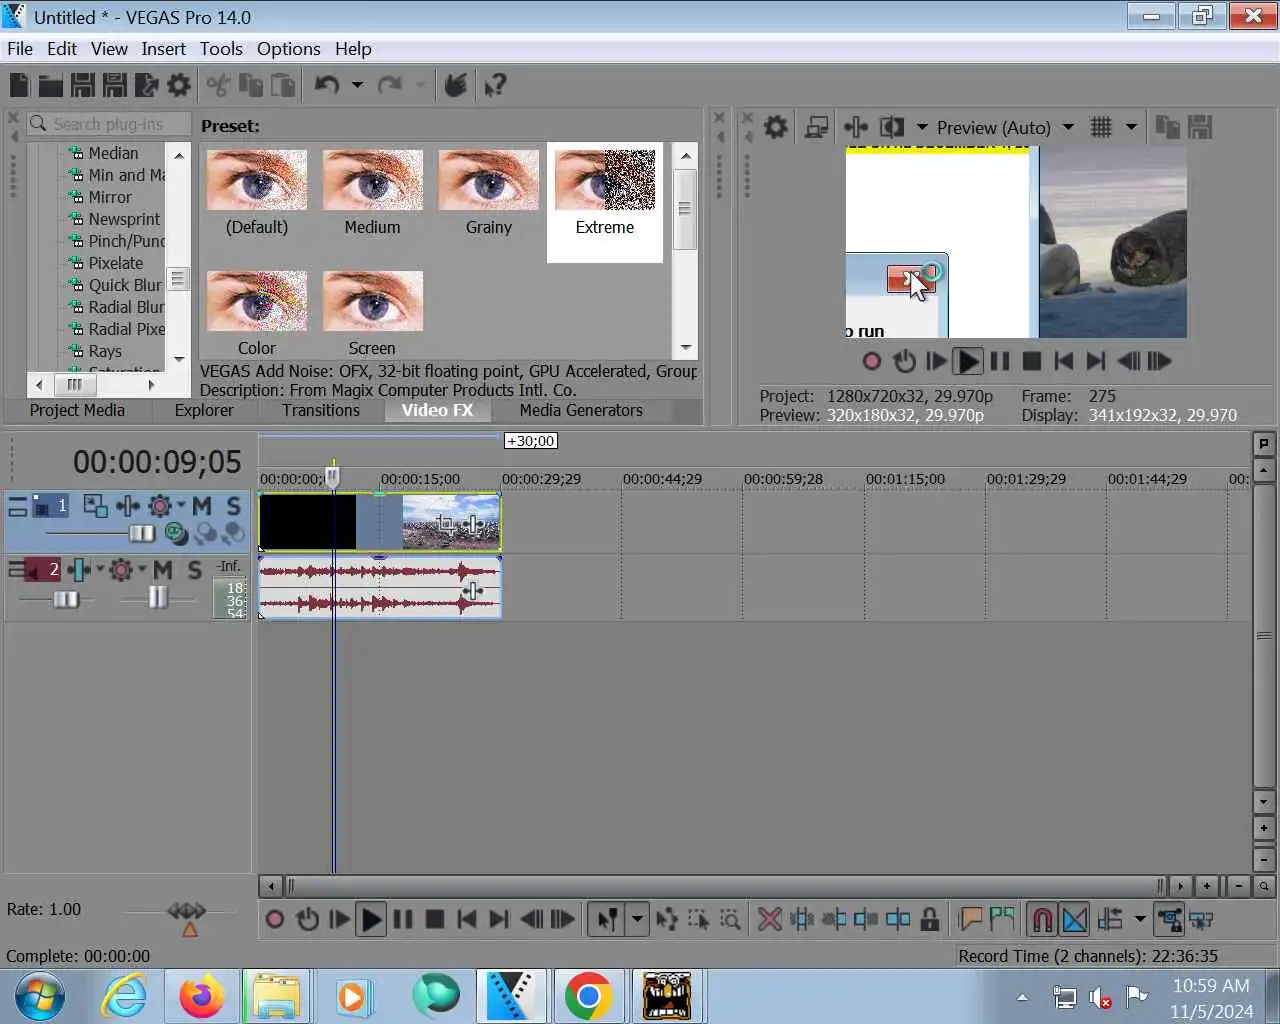1280x1024 pixels.
Task: Click in the Search plug-ins field
Action: point(110,124)
